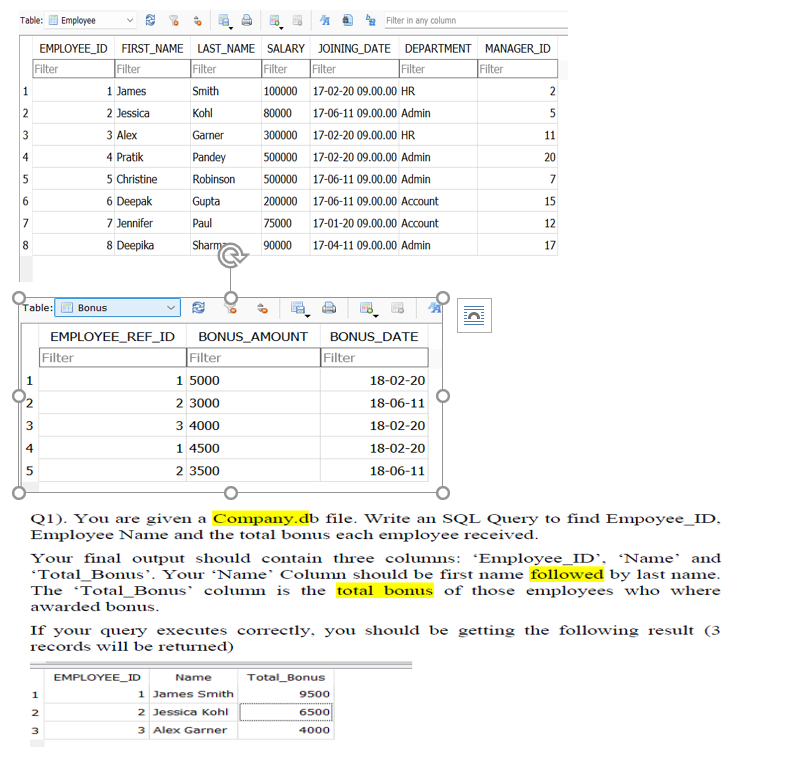This screenshot has width=792, height=775.
Task: Click the filter field under DEPARTMENT
Action: [x=438, y=69]
